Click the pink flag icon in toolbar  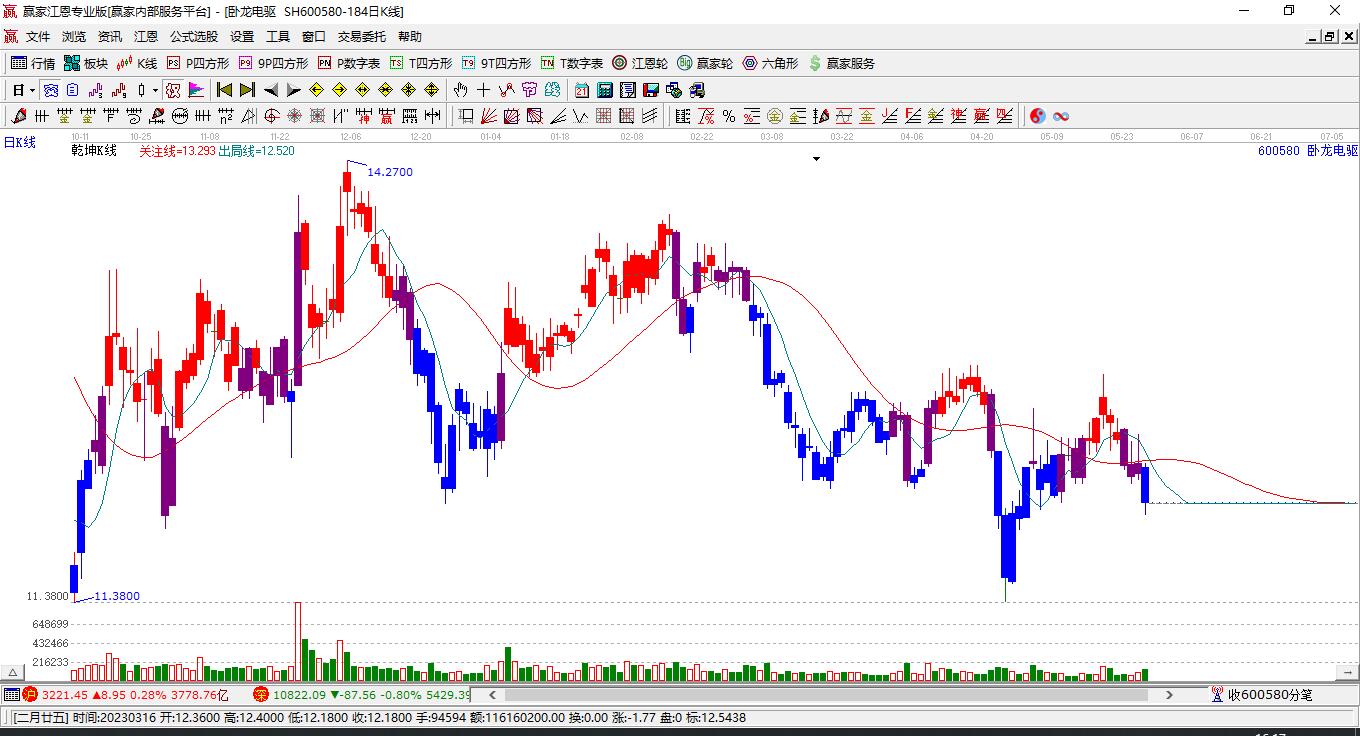[196, 90]
